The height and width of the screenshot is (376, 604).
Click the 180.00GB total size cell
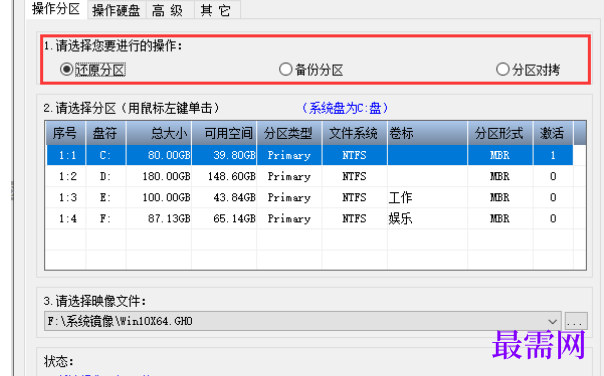(159, 176)
